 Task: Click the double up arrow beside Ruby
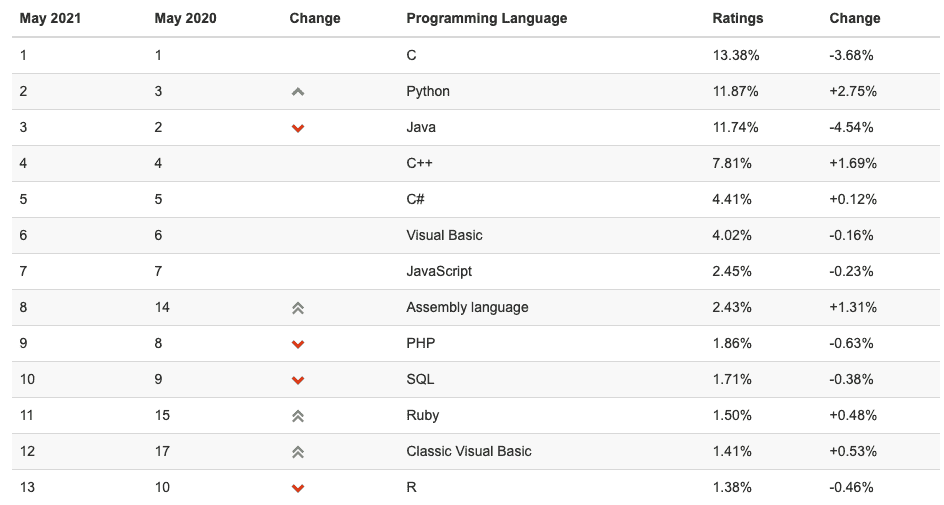coord(297,416)
